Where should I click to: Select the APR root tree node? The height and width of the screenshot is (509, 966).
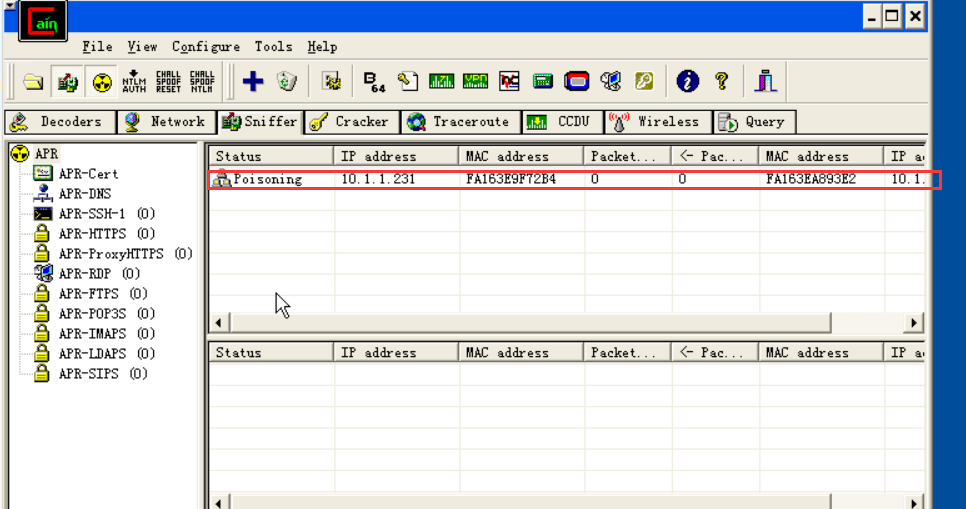click(46, 153)
